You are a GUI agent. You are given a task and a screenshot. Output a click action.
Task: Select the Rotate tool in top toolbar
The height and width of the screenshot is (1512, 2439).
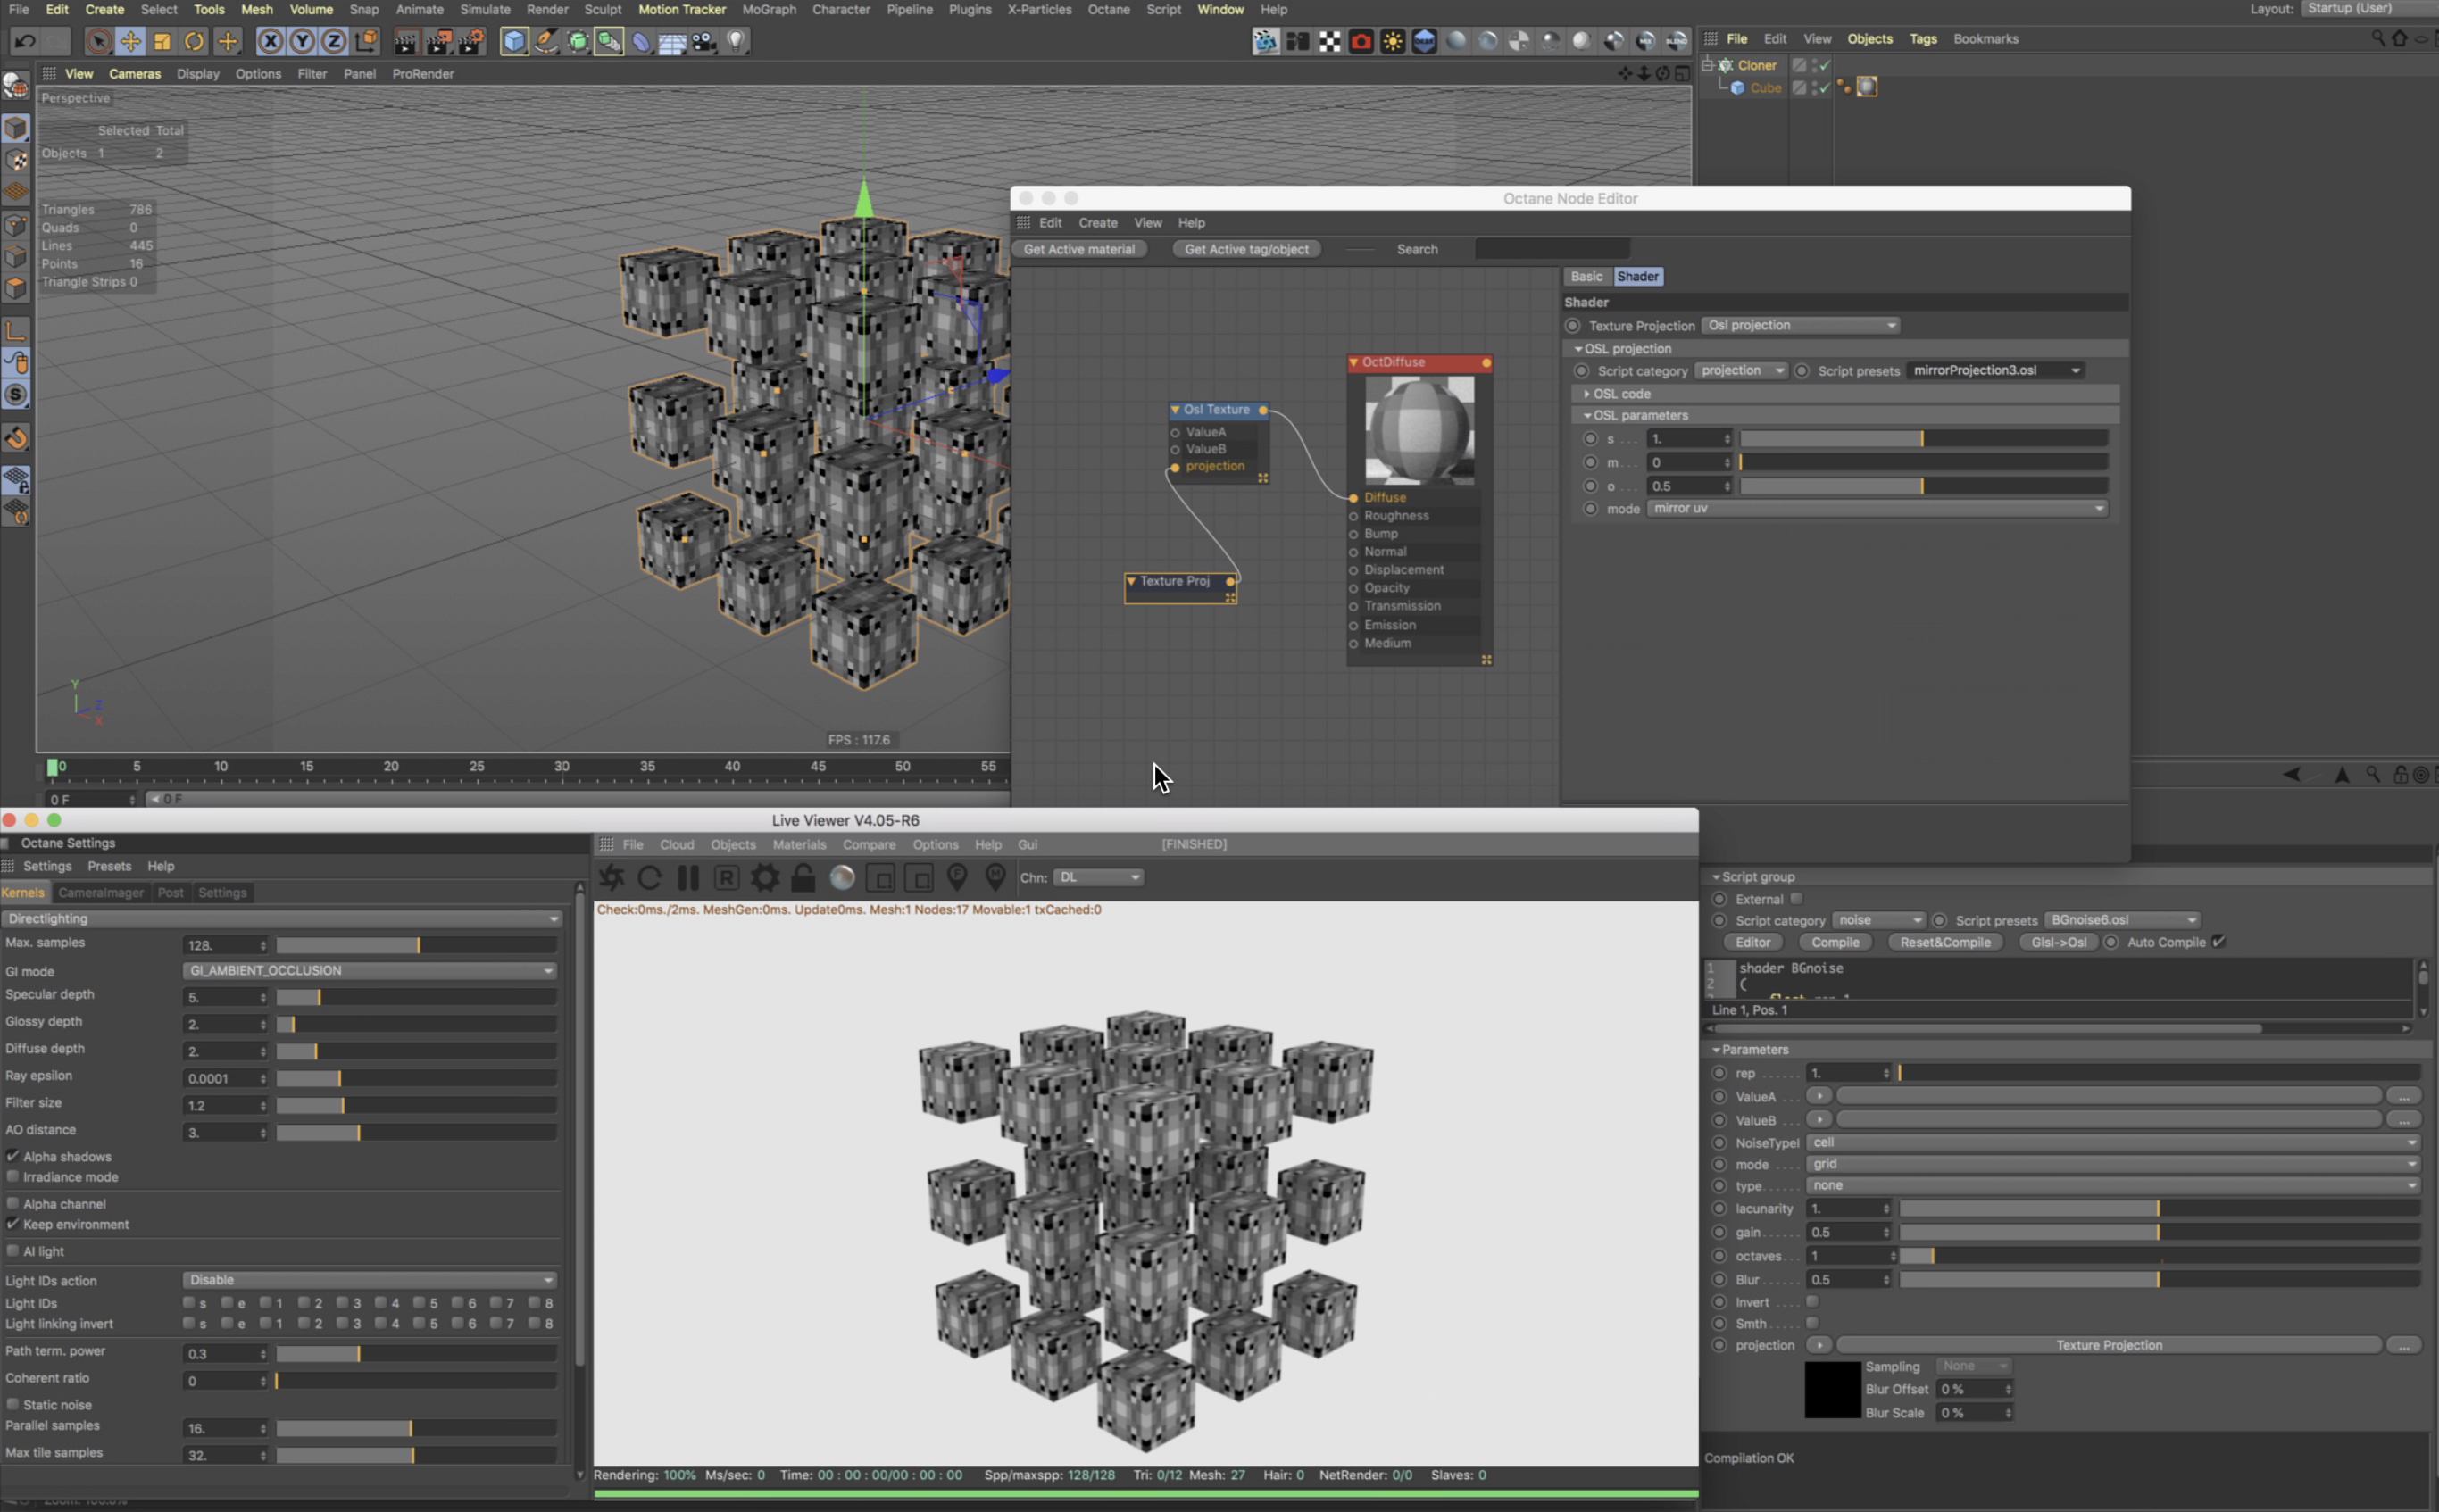[x=194, y=41]
